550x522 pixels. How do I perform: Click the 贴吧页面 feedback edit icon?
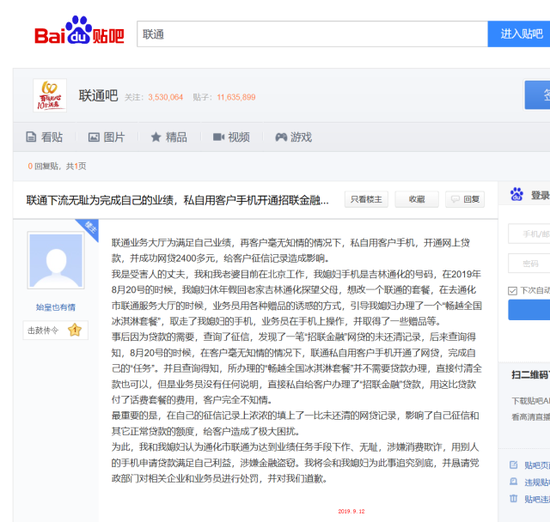tap(514, 465)
